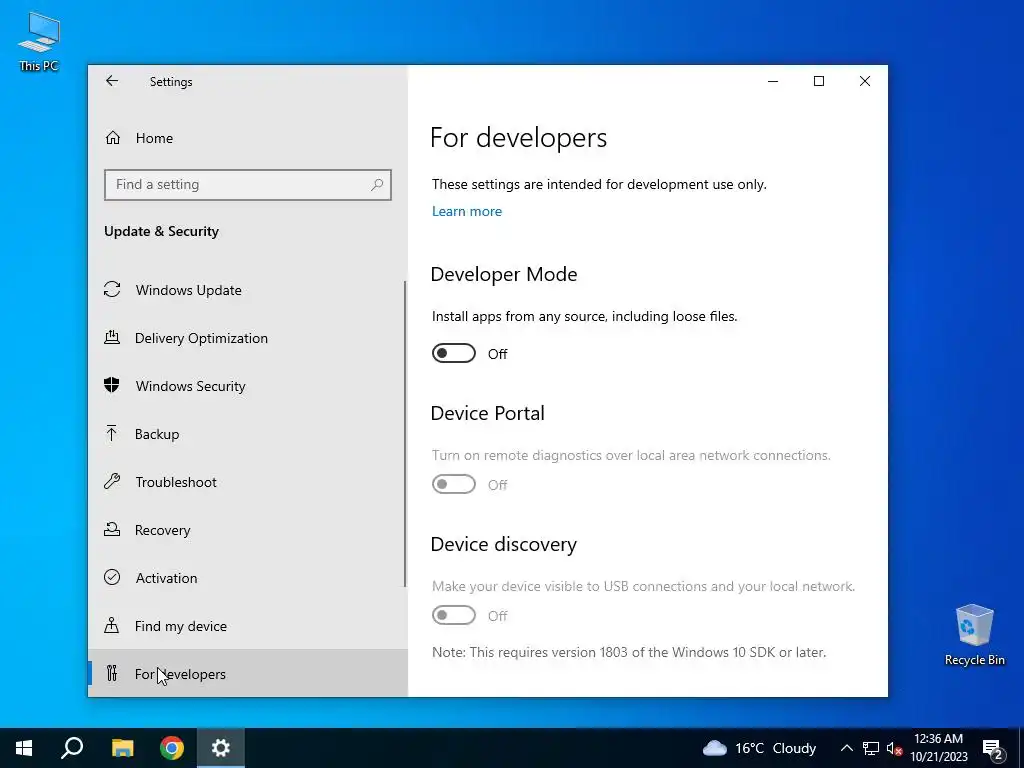
Task: Select the This PC desktop icon
Action: click(39, 41)
